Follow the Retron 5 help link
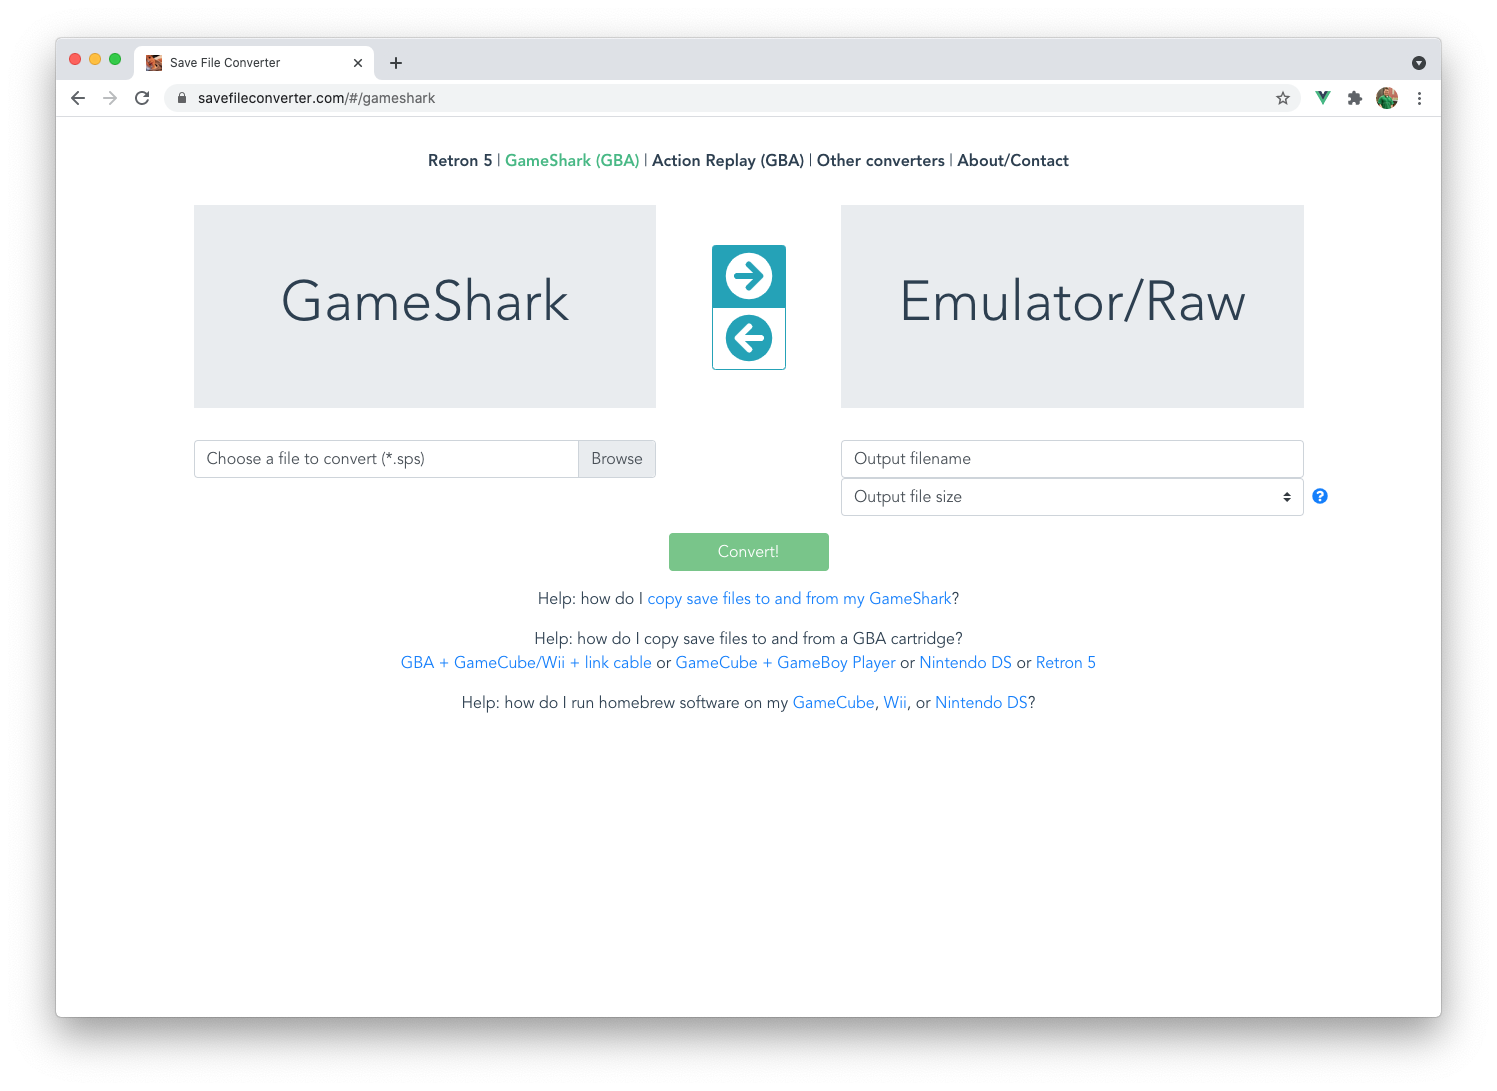This screenshot has height=1091, width=1497. point(1066,663)
